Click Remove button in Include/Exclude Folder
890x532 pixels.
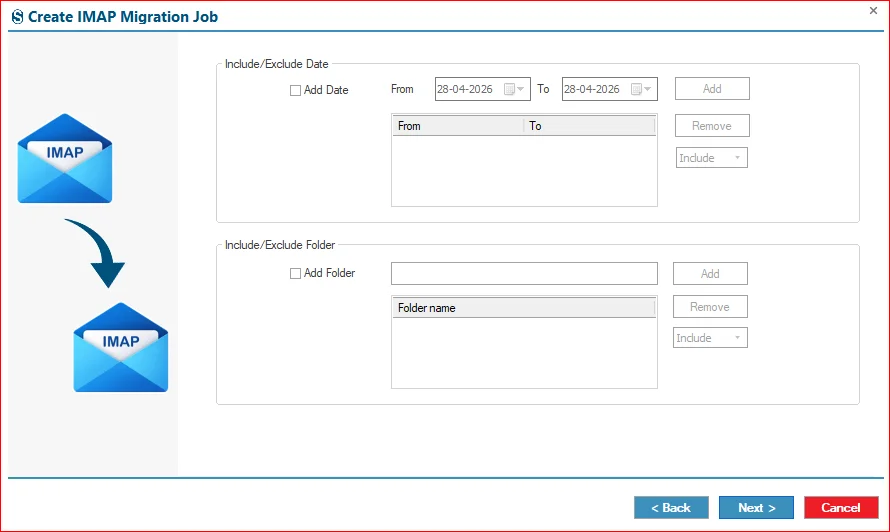[x=710, y=307]
